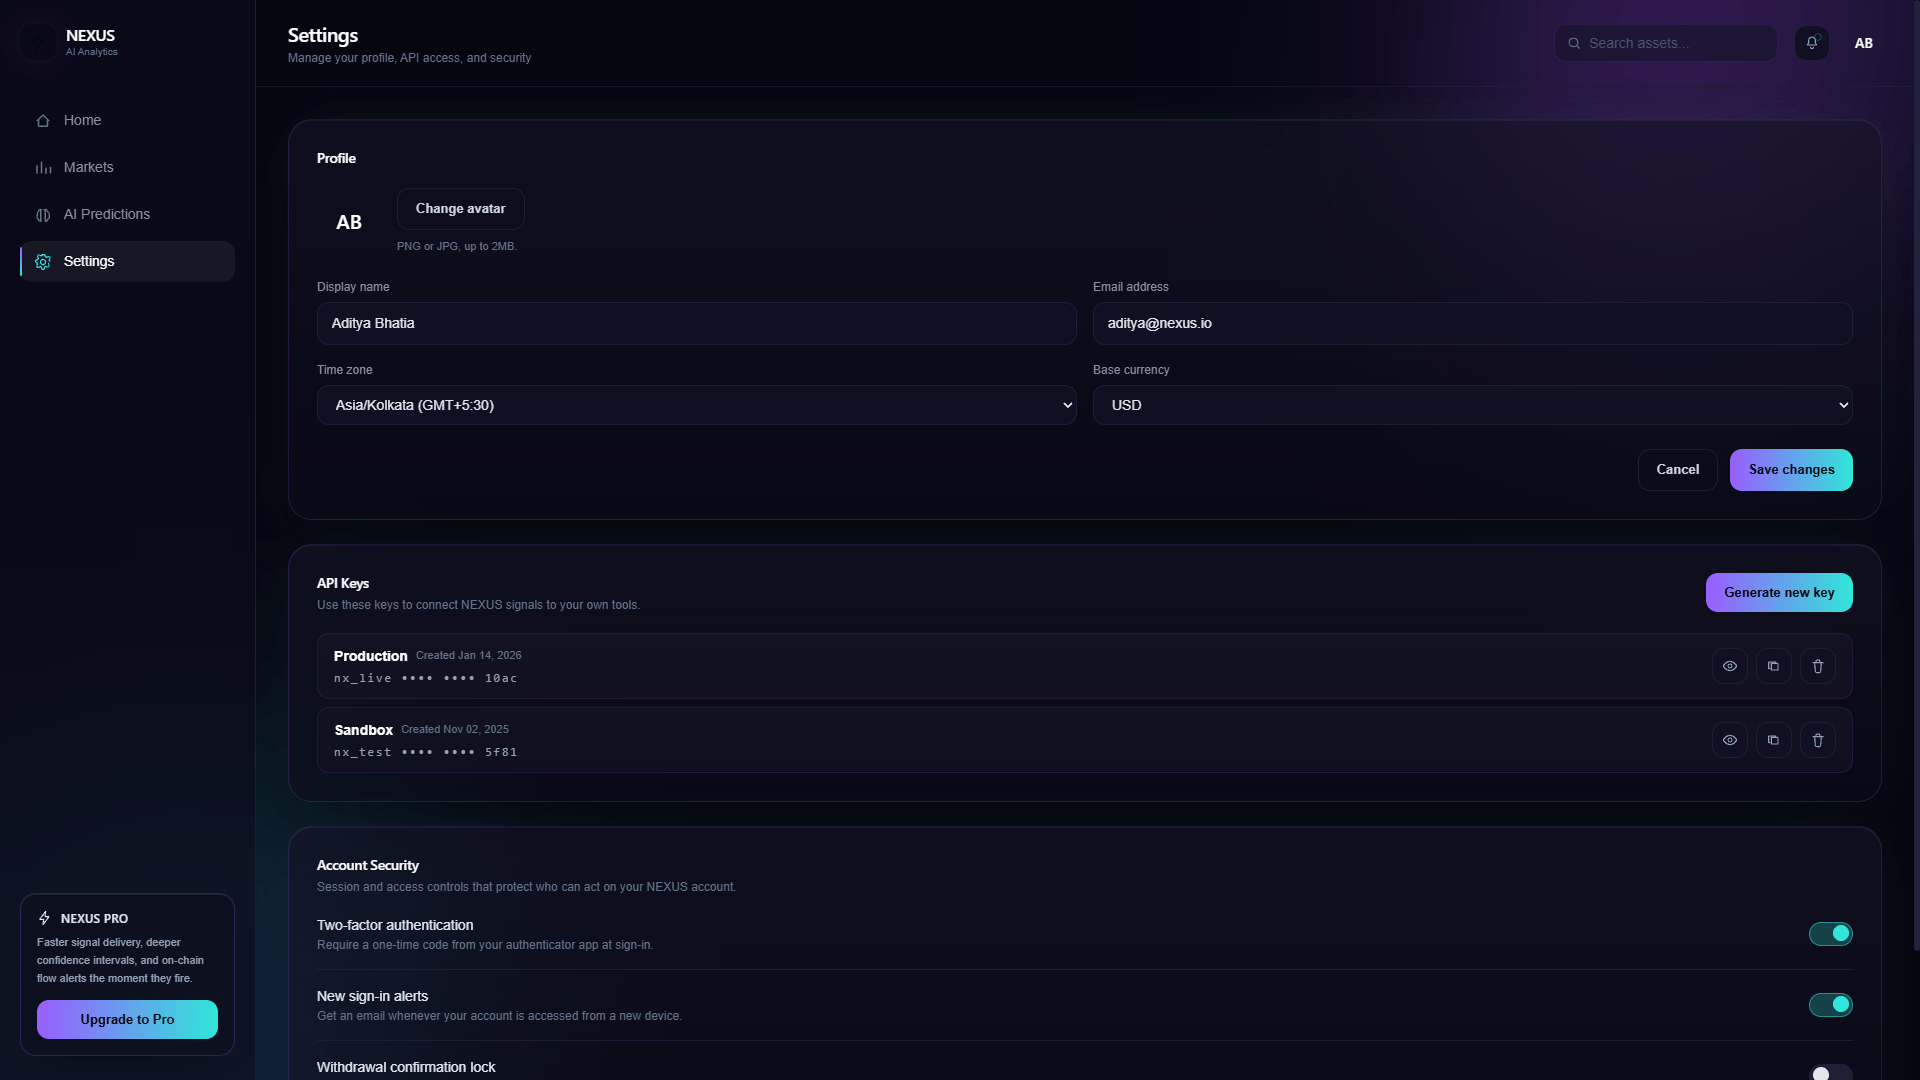Click the Withdrawal confirmation lock label
The width and height of the screenshot is (1920, 1080).
406,1068
